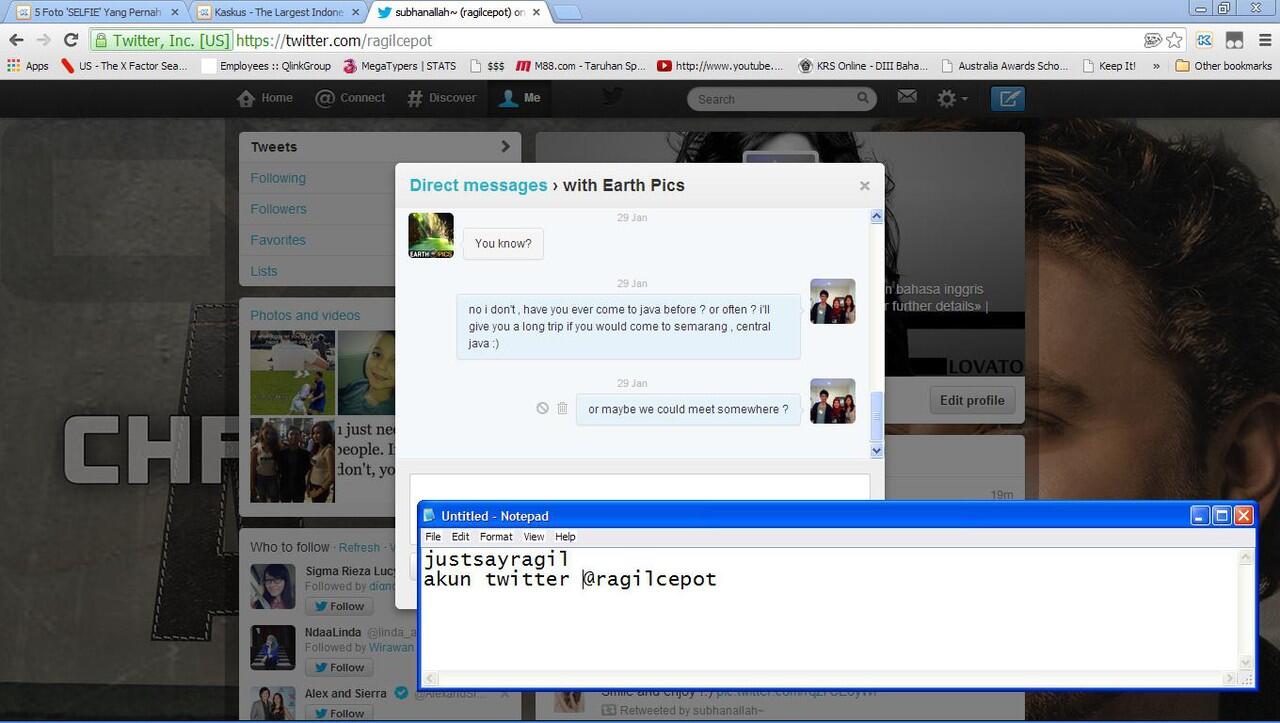Go back with the browser back arrow
The image size is (1280, 723).
tap(16, 40)
